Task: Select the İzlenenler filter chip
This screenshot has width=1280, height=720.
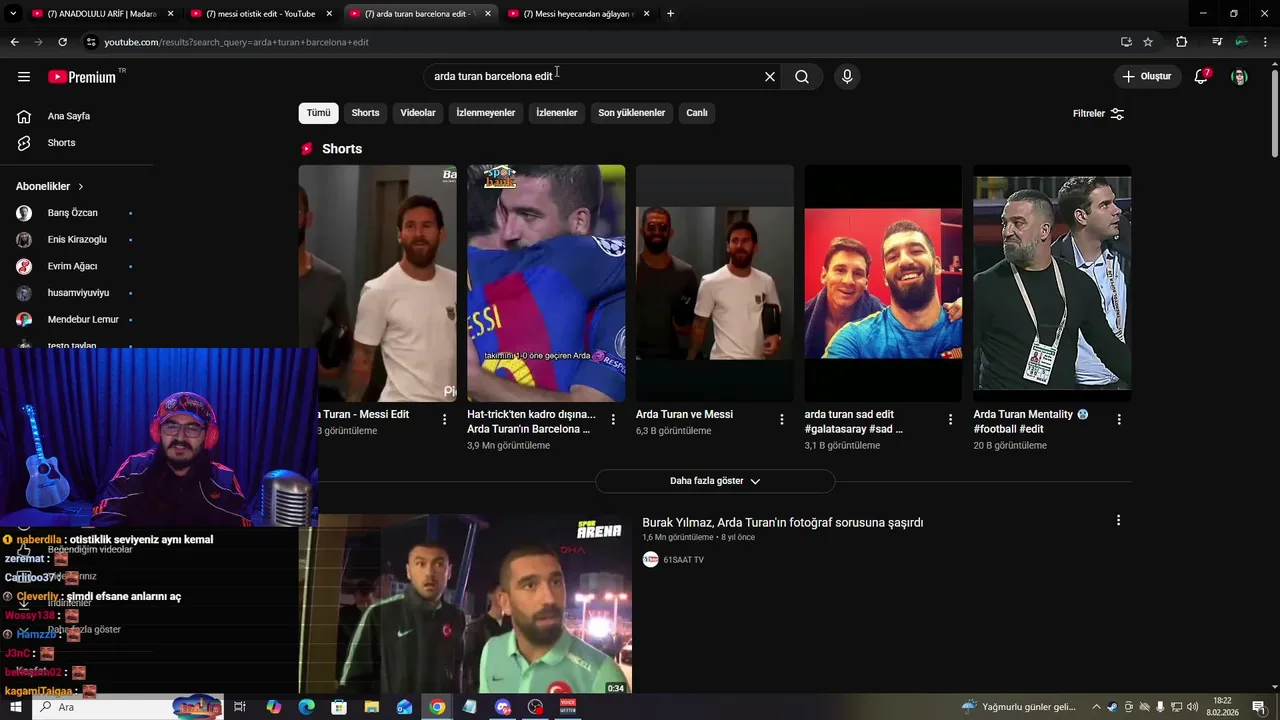Action: click(x=557, y=113)
